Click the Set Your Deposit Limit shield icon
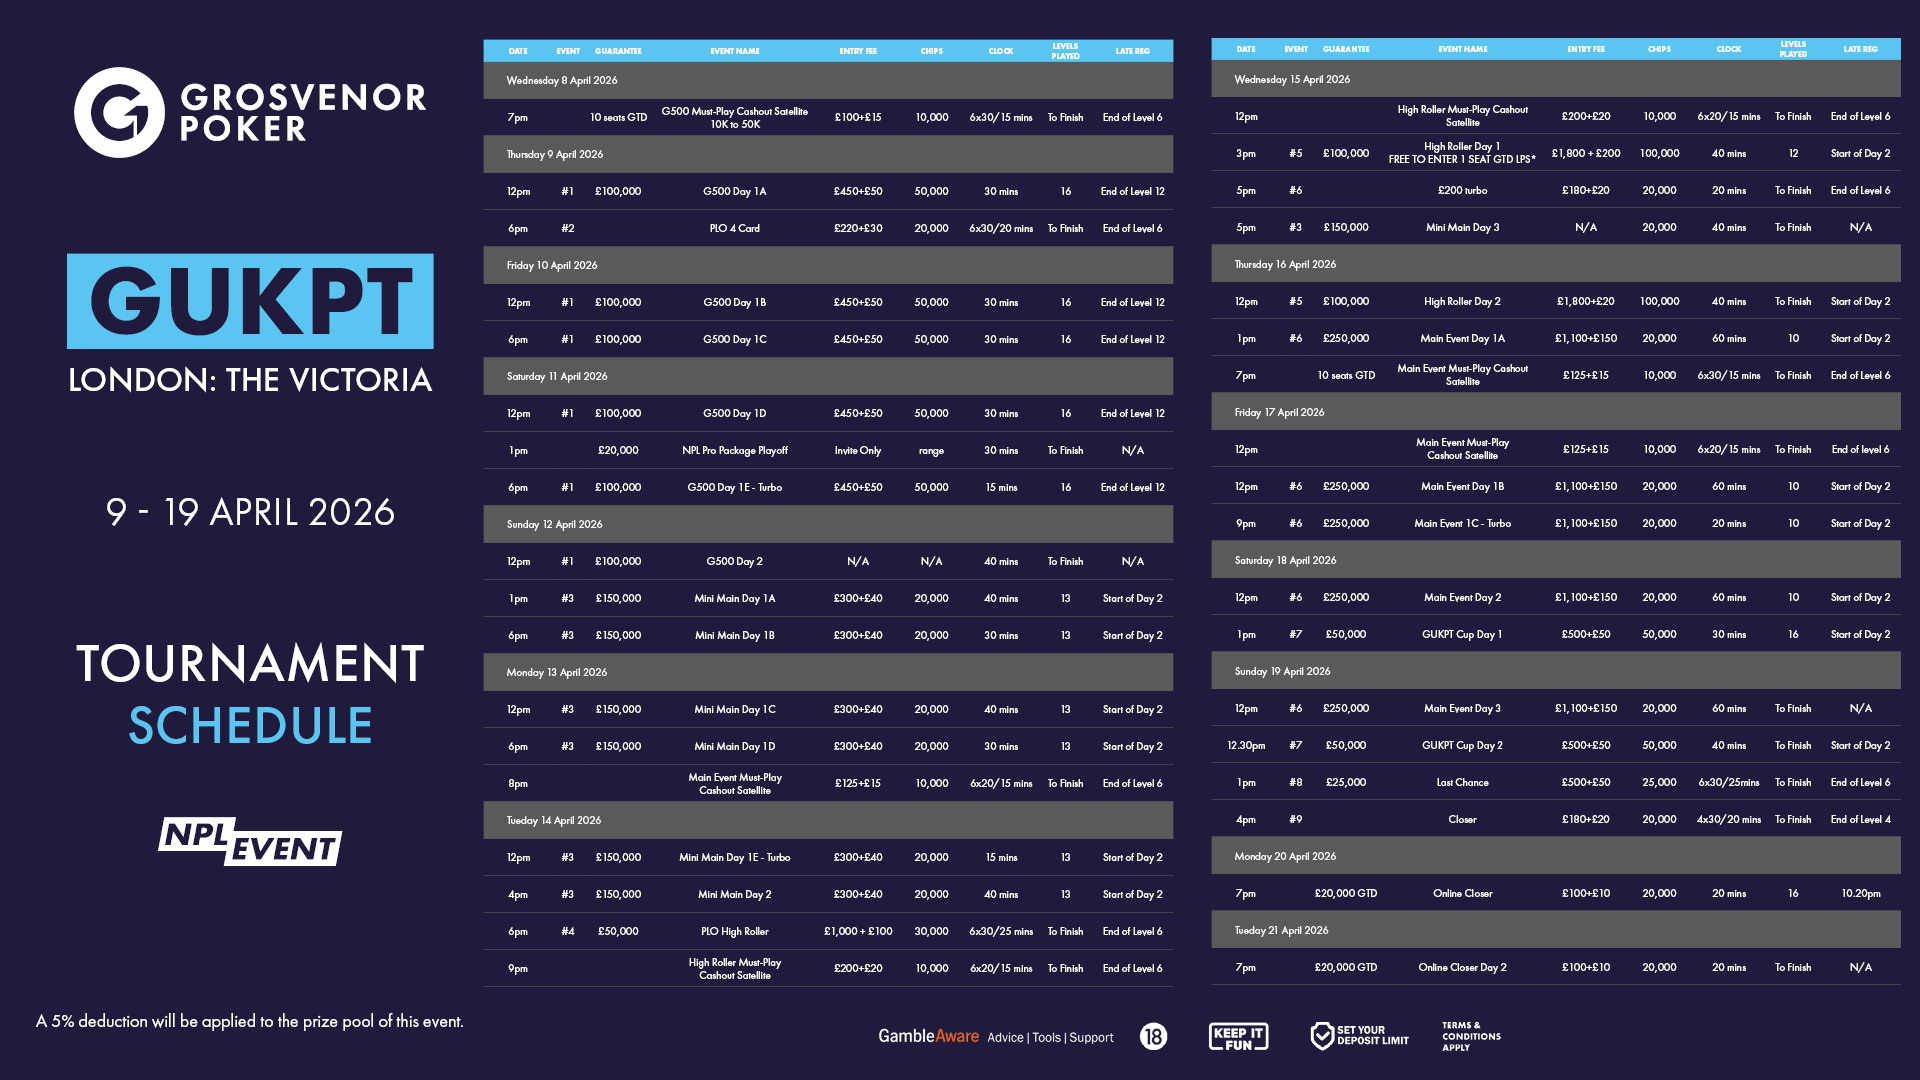 [x=1322, y=1036]
